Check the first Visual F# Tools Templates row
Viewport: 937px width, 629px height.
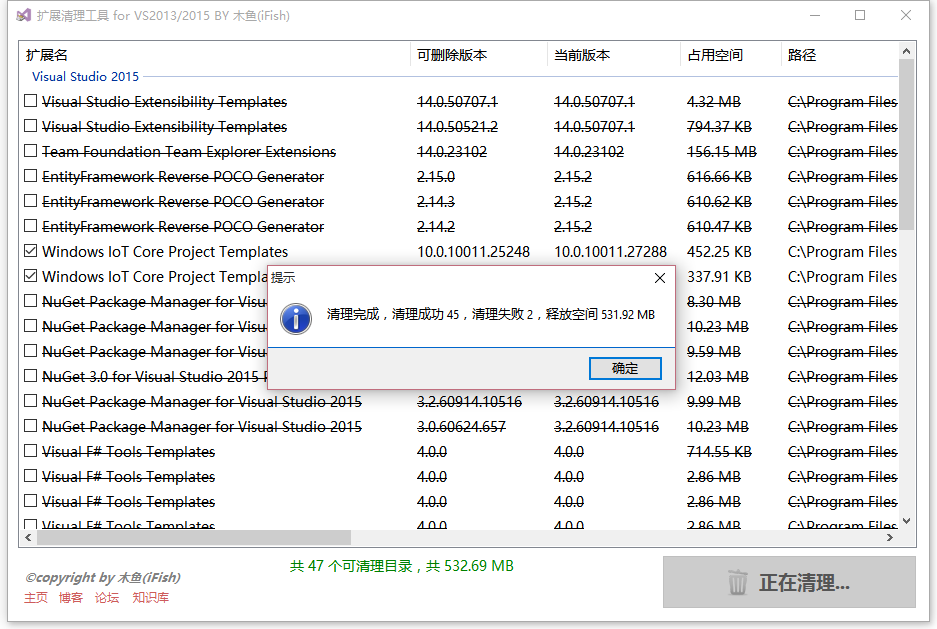coord(30,451)
